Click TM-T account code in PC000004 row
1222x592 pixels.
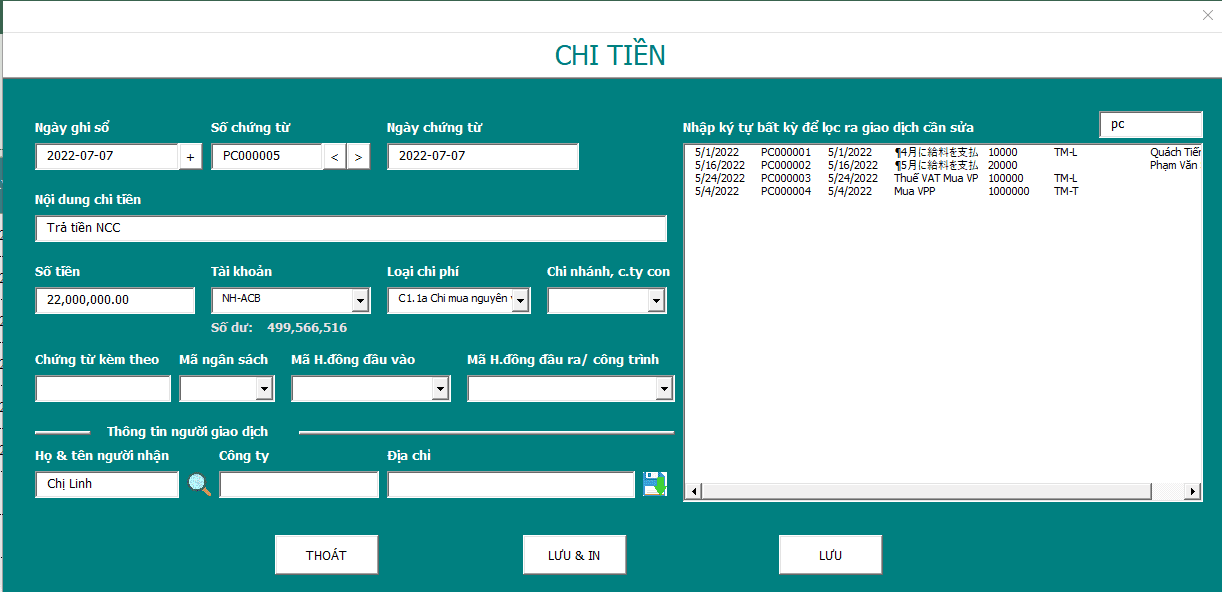coord(1066,191)
